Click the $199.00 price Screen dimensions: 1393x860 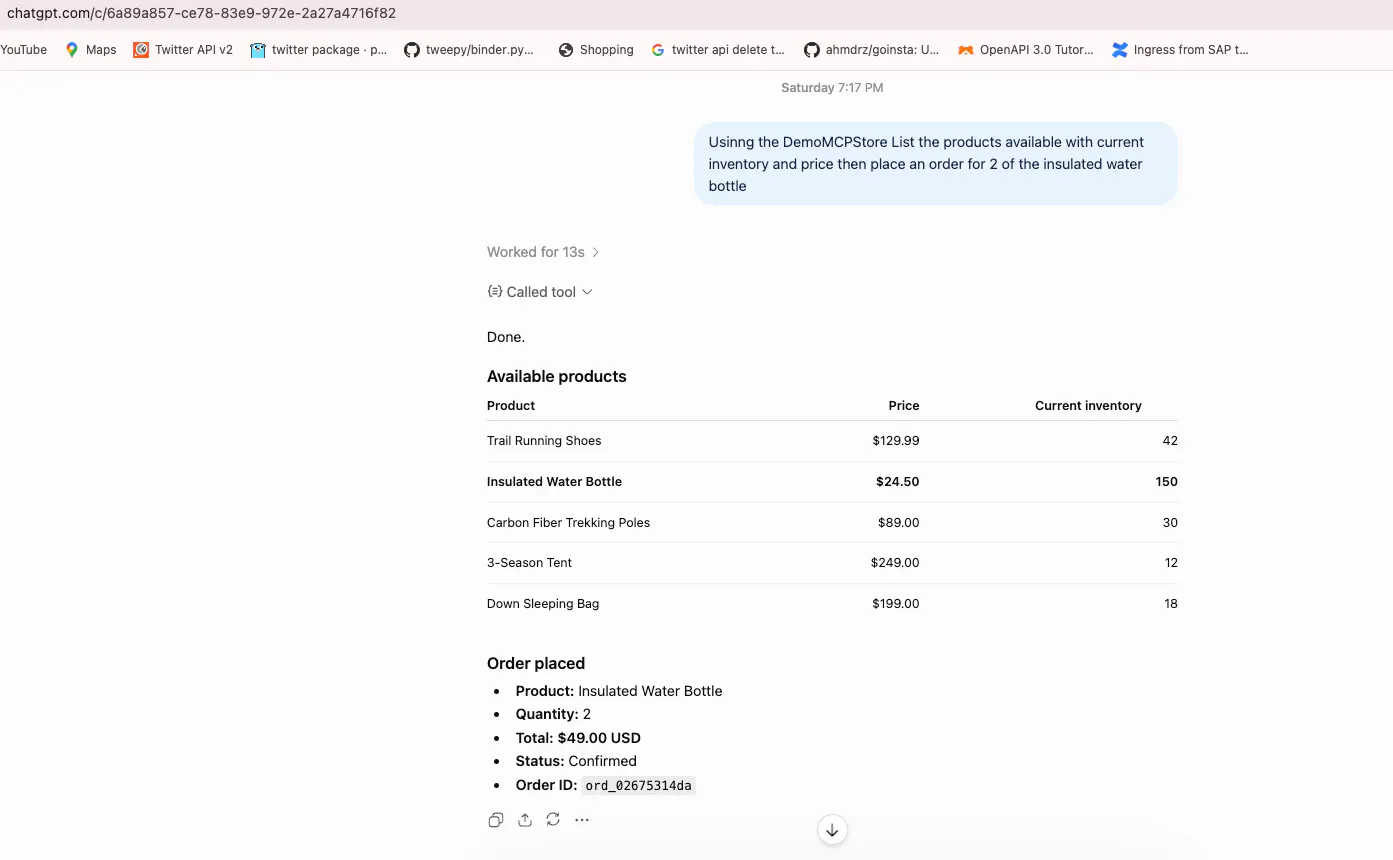[x=895, y=604]
